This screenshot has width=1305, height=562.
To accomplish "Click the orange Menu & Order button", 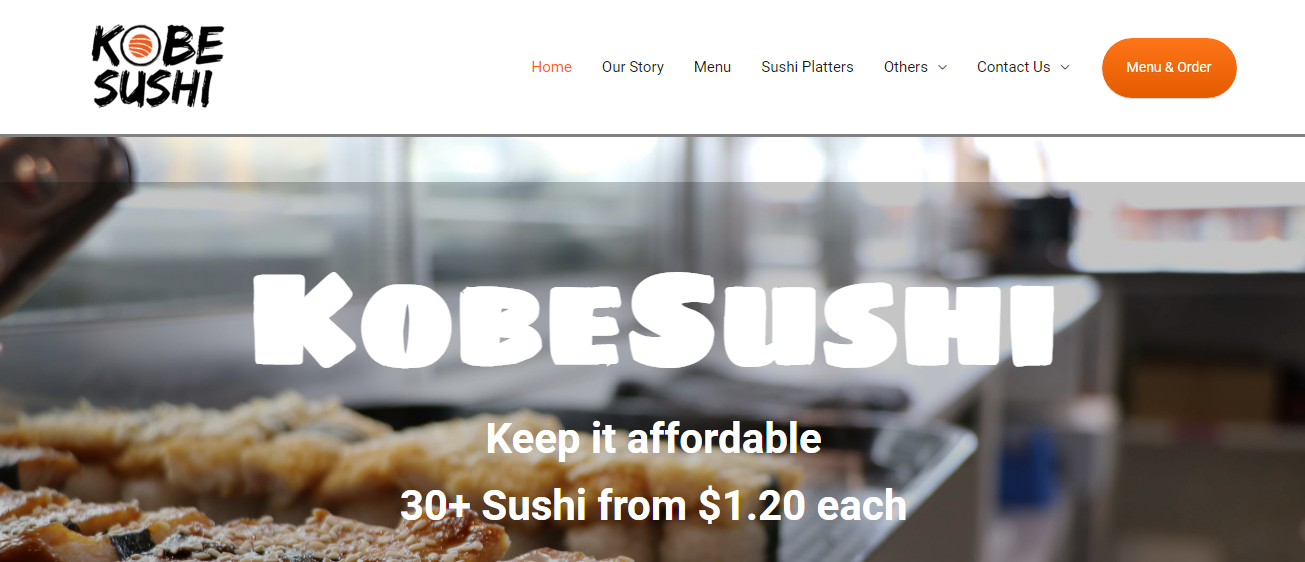I will click(1169, 68).
